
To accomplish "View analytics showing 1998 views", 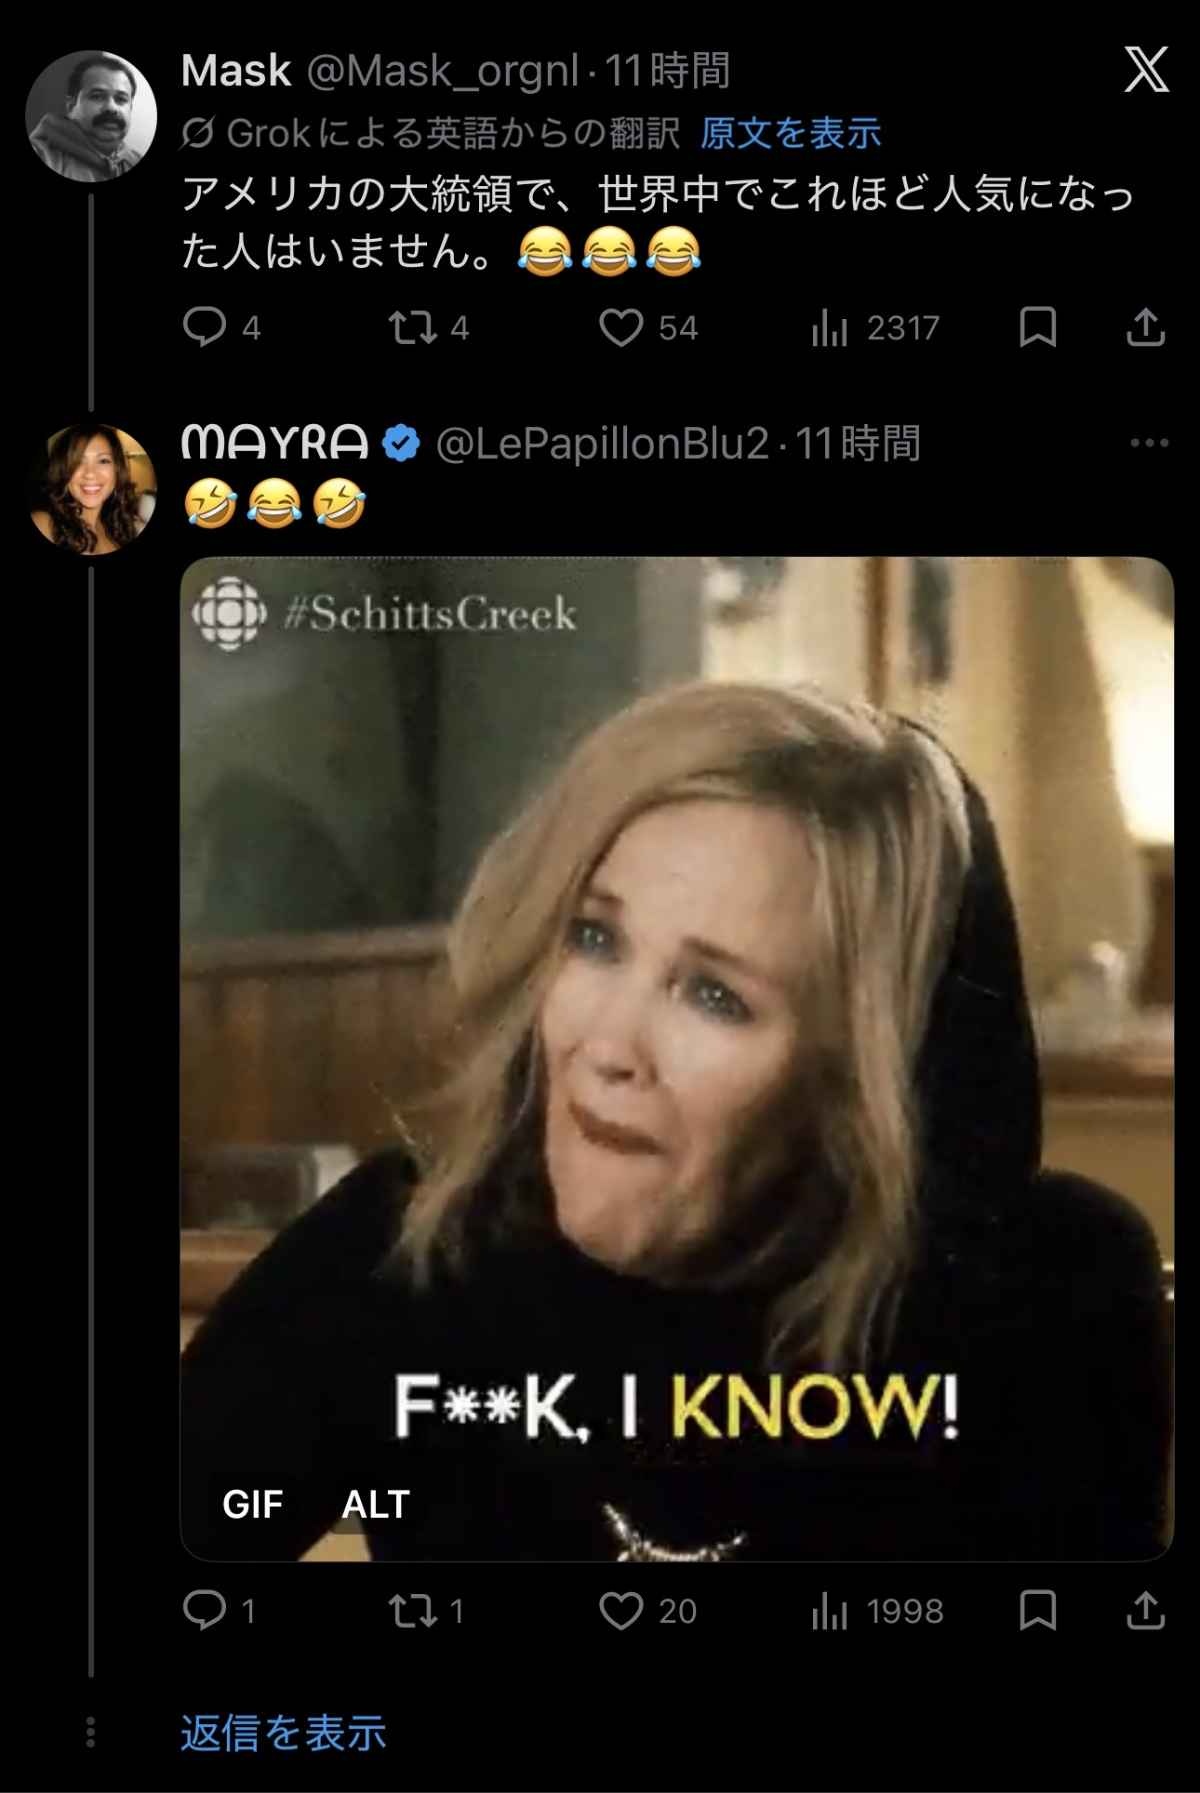I will click(830, 1610).
